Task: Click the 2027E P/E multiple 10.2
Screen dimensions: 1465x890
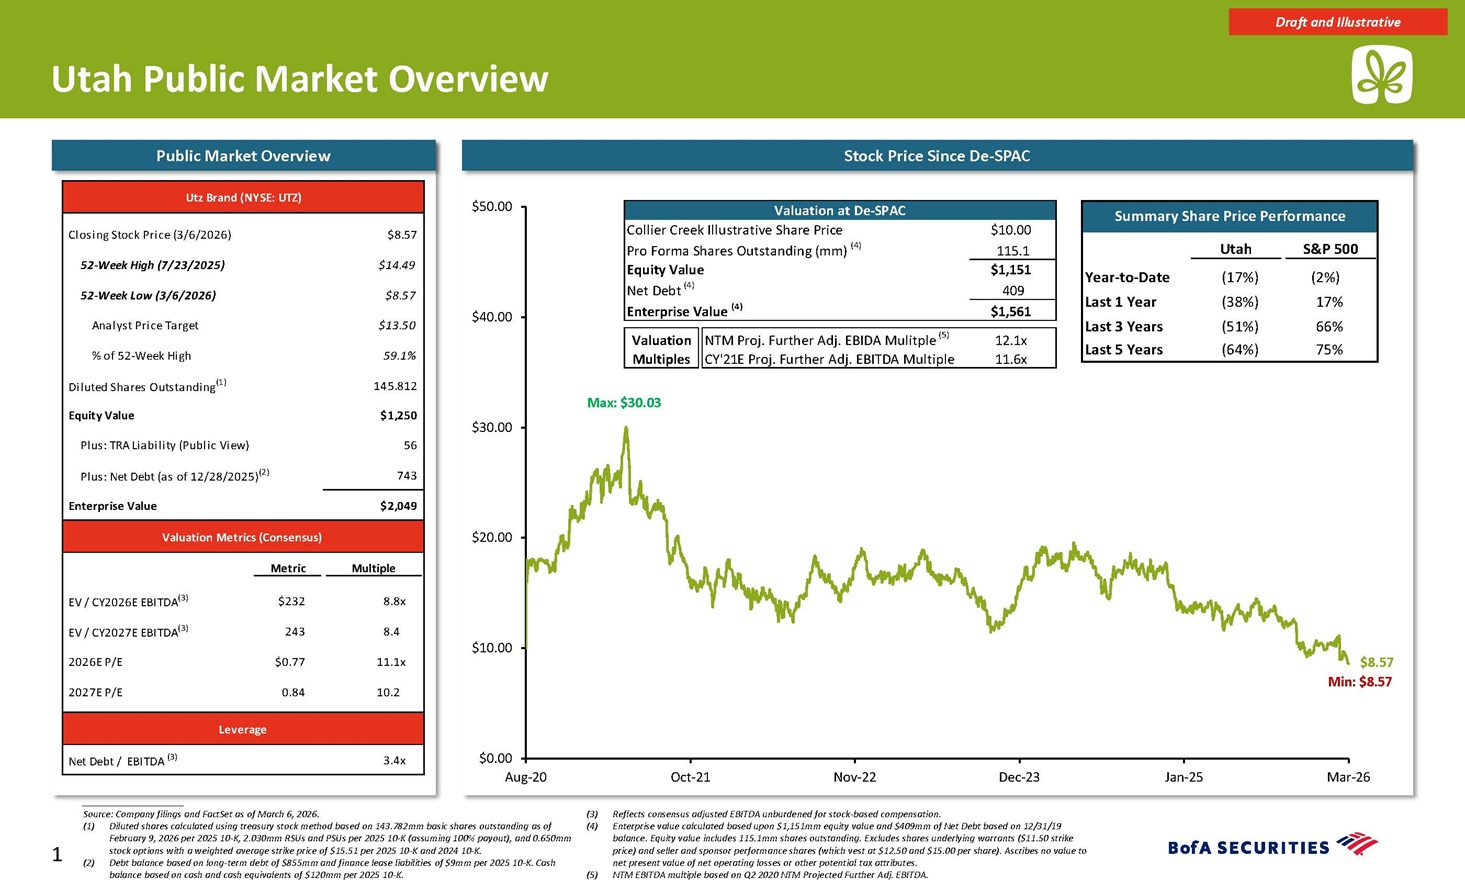Action: pyautogui.click(x=388, y=692)
